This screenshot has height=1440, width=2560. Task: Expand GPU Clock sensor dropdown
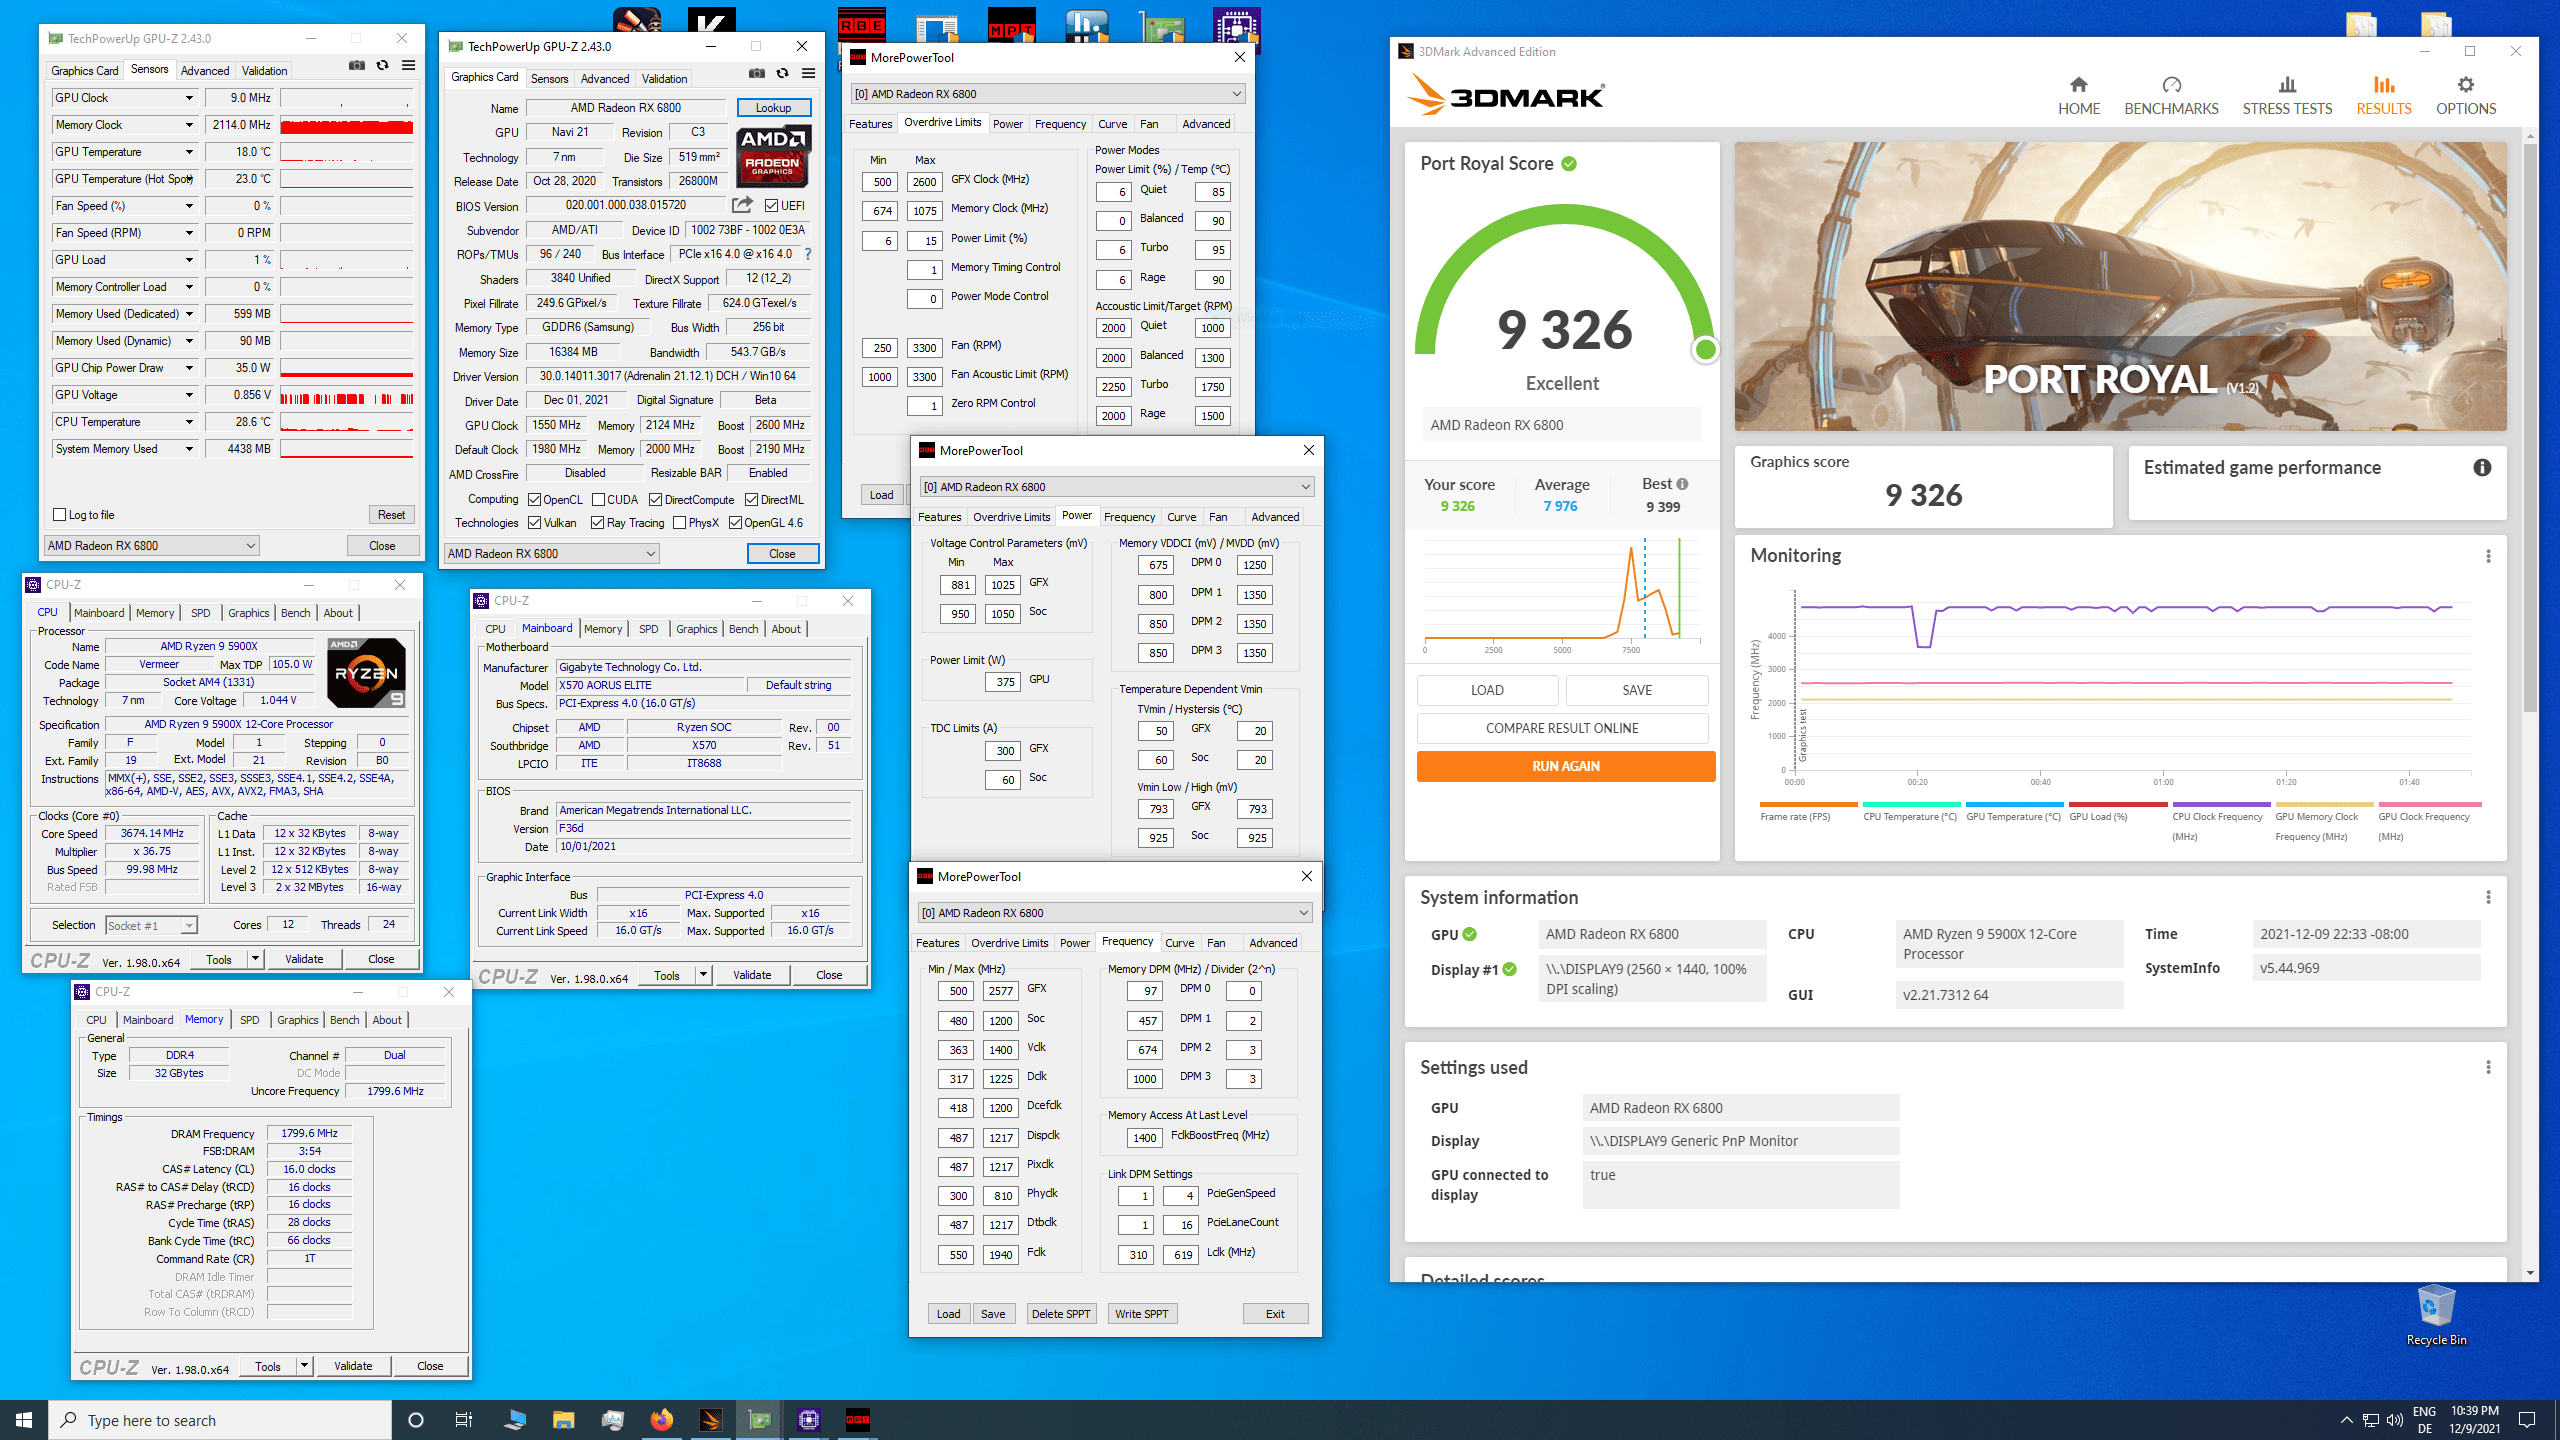188,98
